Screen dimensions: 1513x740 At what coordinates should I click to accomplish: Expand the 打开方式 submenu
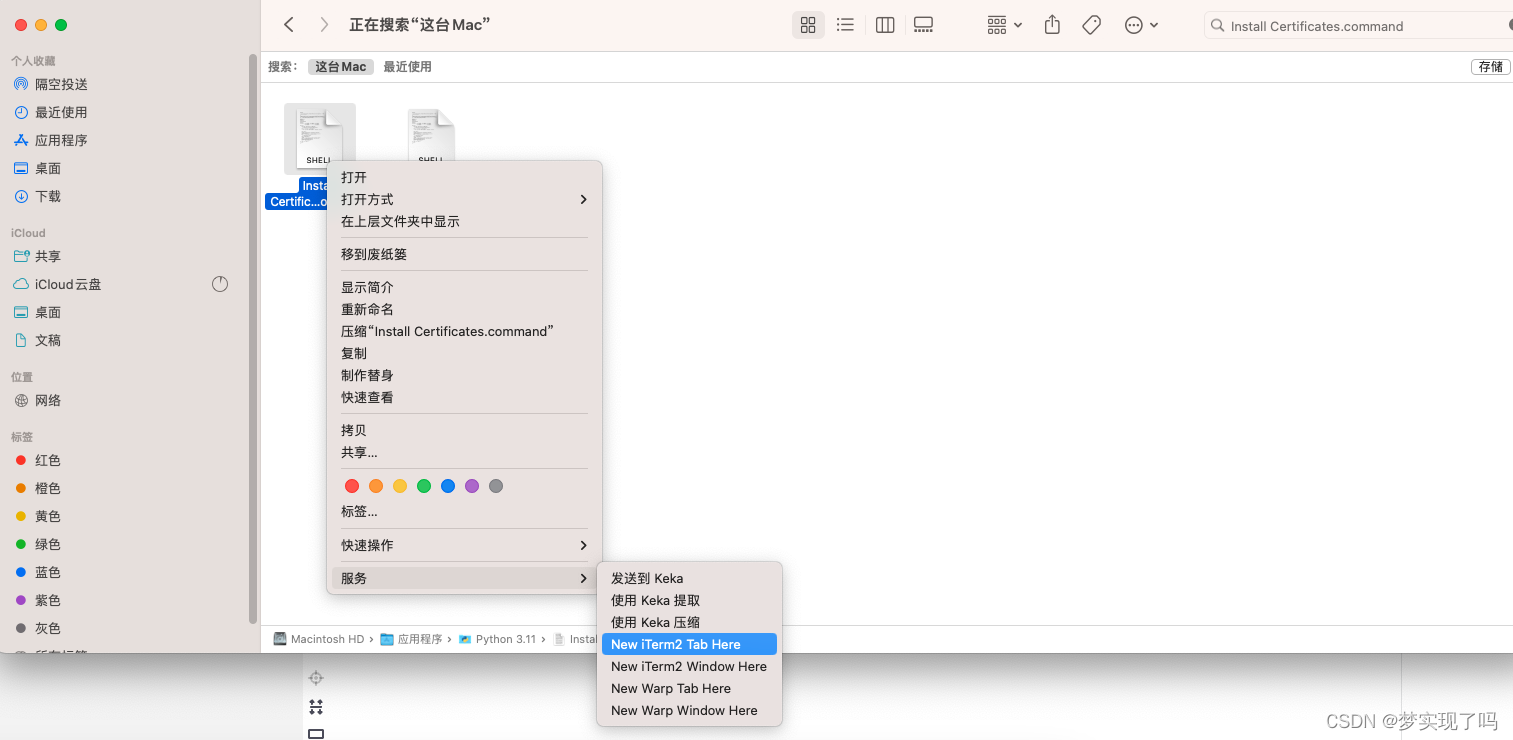464,199
